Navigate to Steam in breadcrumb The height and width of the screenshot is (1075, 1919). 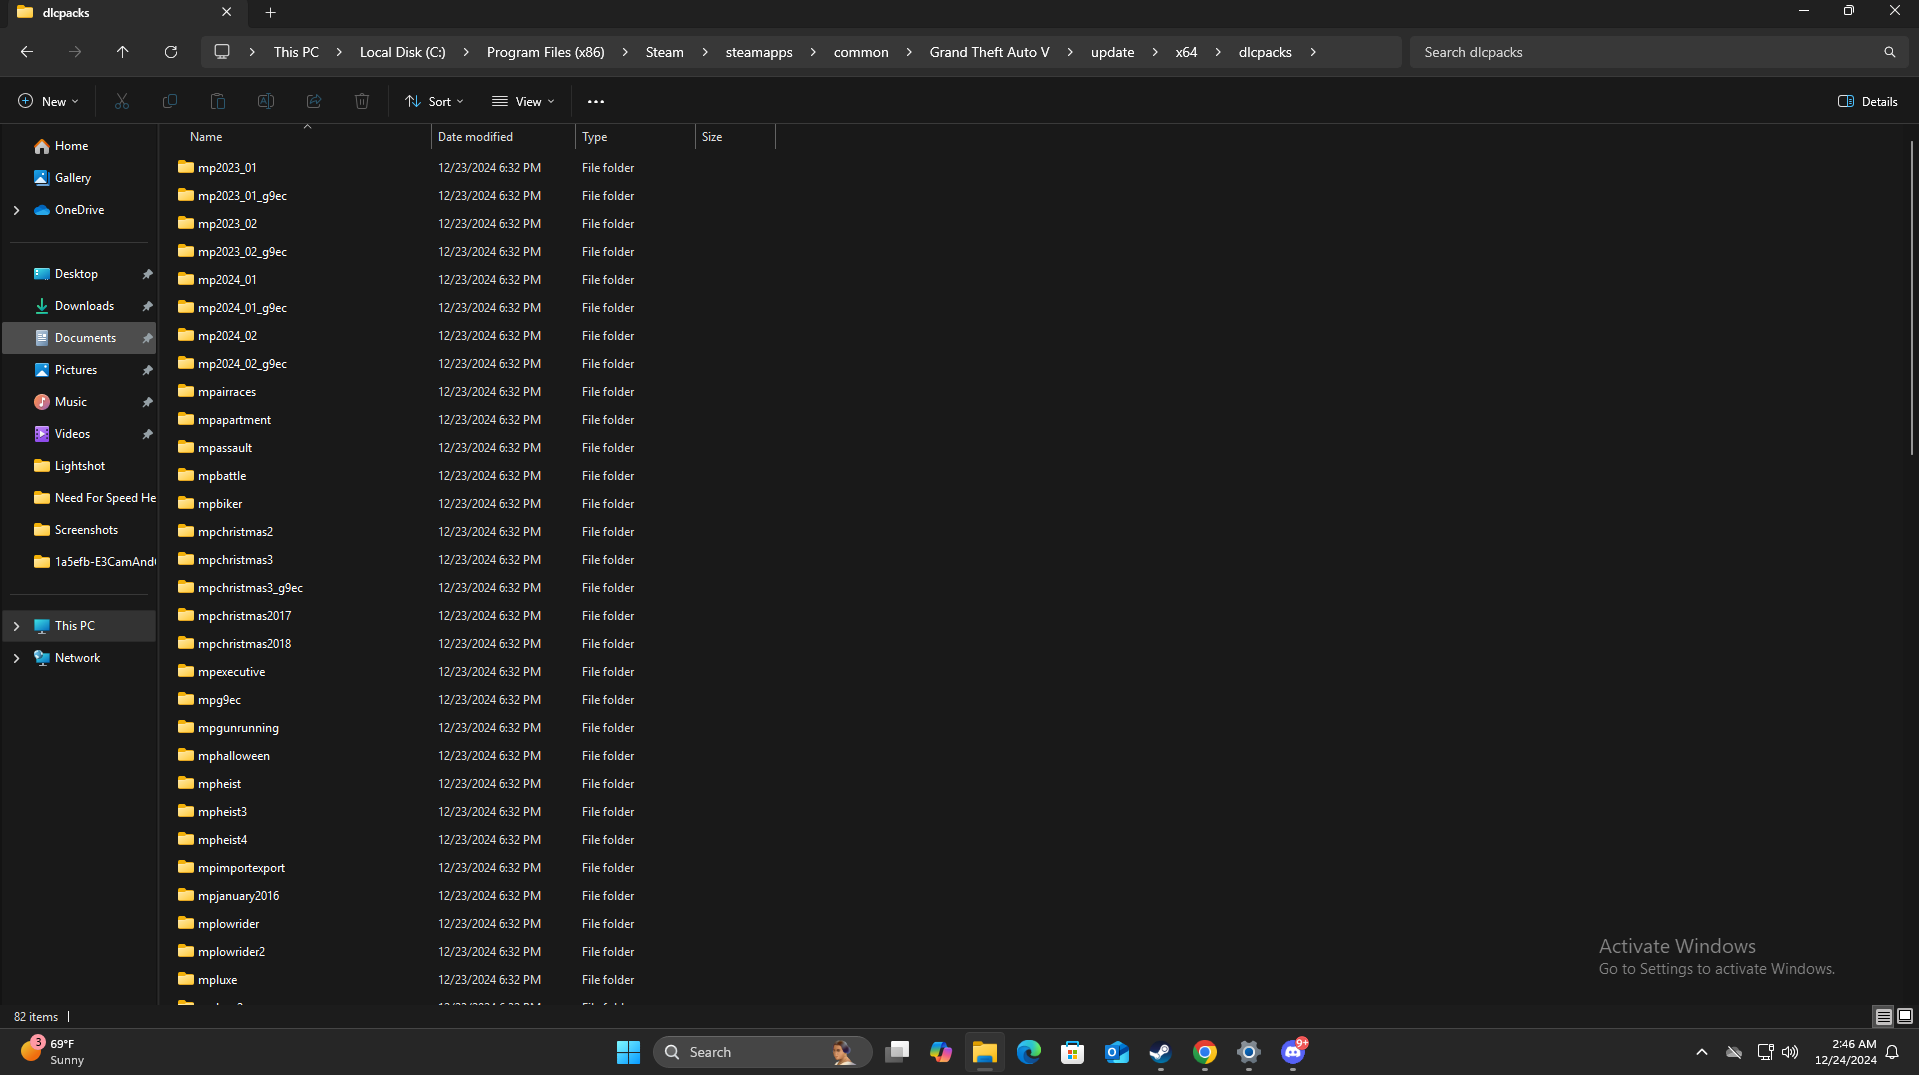pyautogui.click(x=664, y=52)
